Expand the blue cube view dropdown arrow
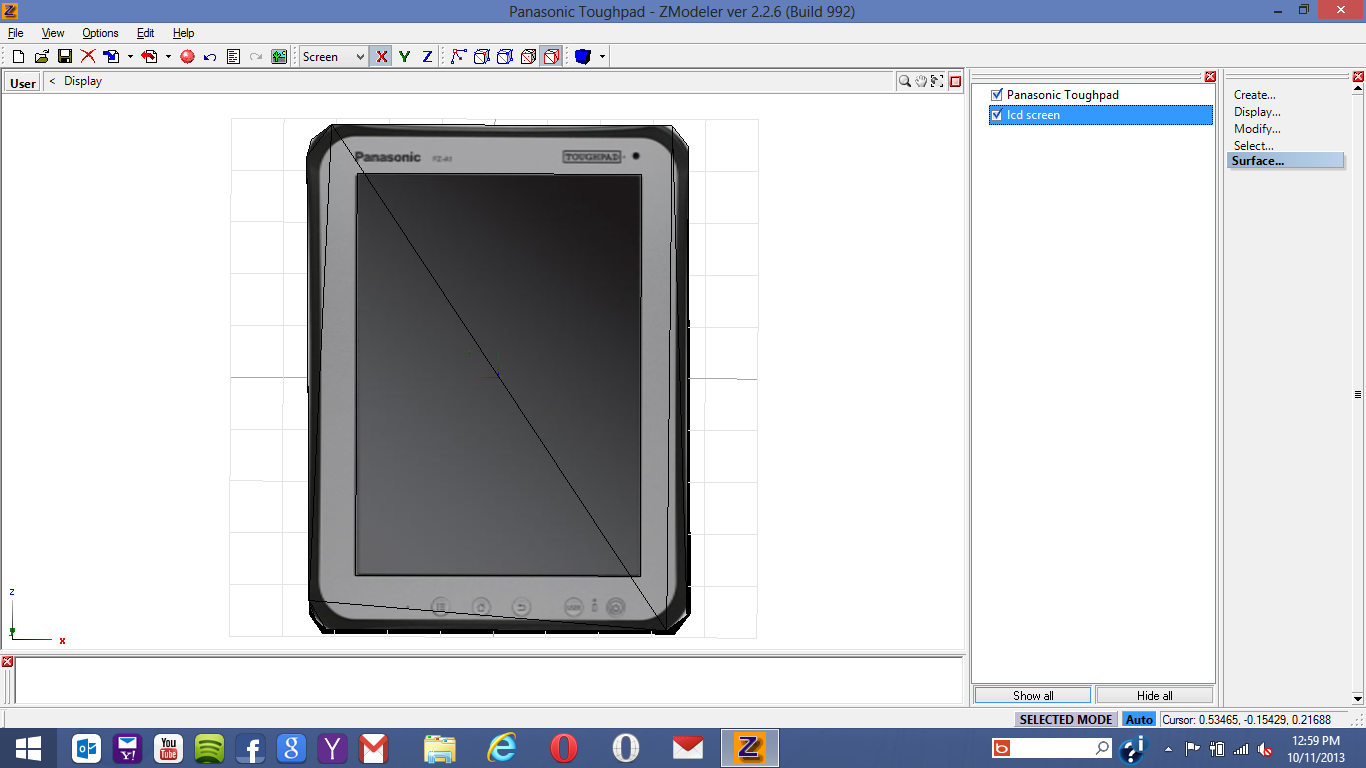The height and width of the screenshot is (768, 1366). (602, 57)
